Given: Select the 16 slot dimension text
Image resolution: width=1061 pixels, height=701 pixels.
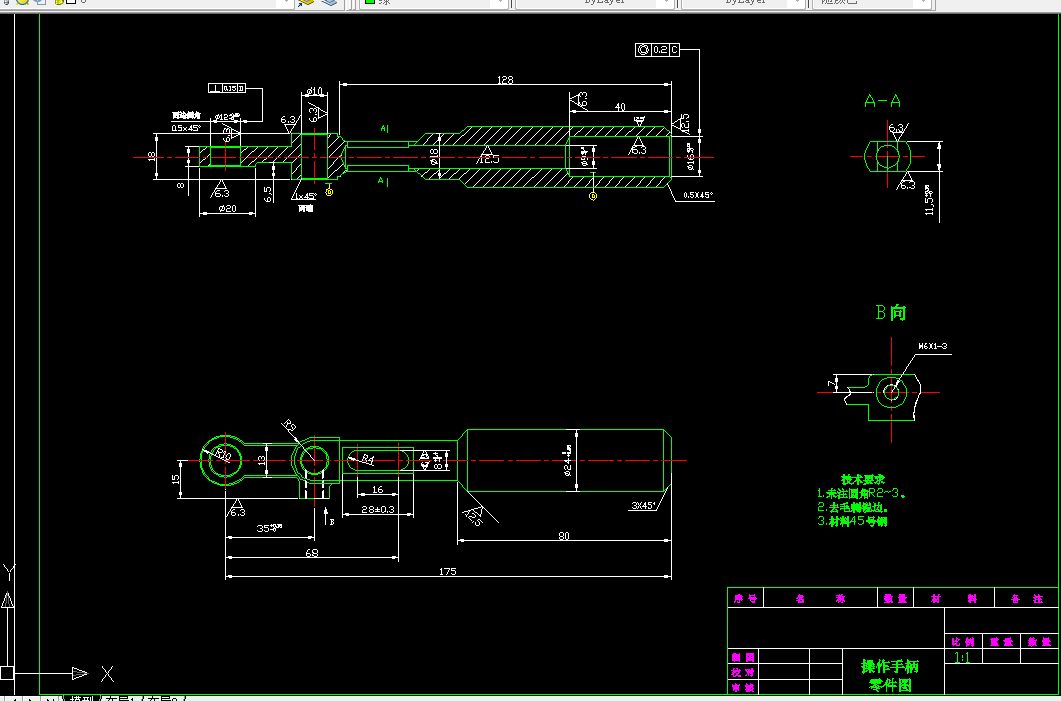Looking at the screenshot, I should (x=377, y=489).
